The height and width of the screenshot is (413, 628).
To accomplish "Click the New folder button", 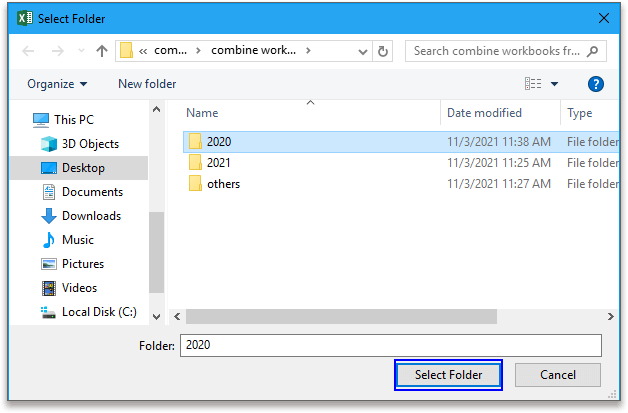I will pos(147,84).
